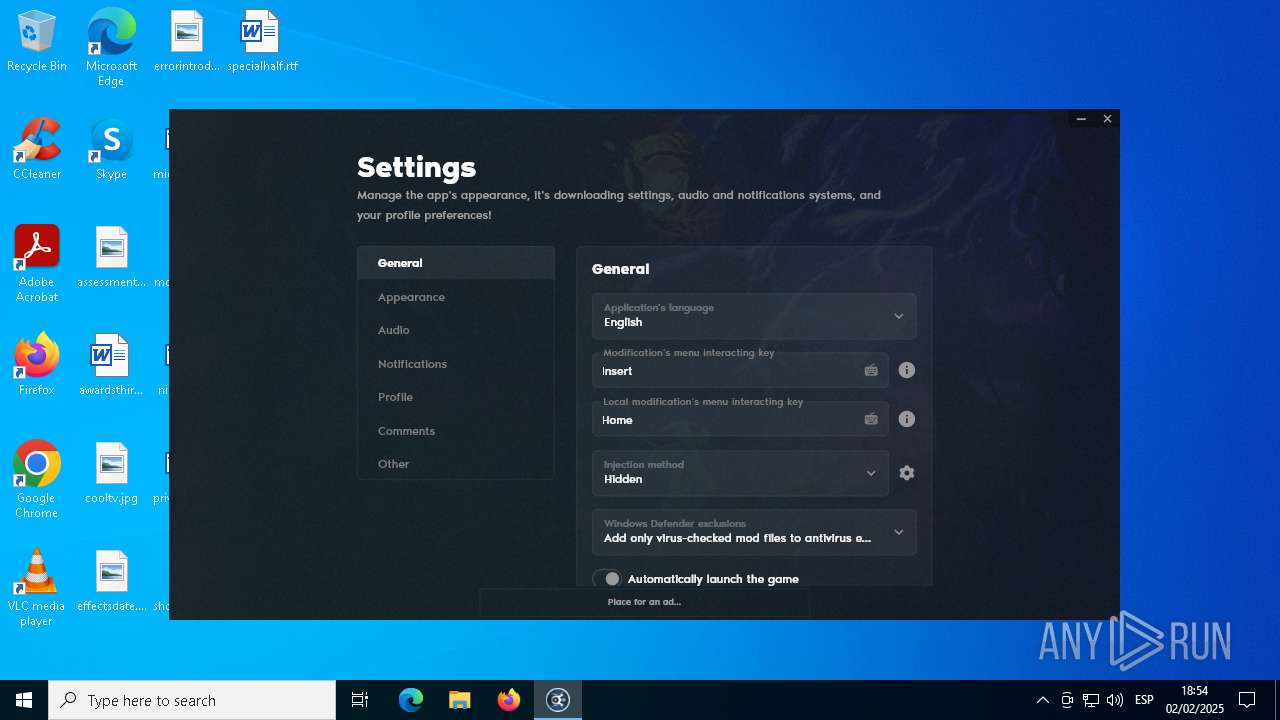The height and width of the screenshot is (720, 1280).
Task: Select assessment image file on desktop
Action: 111,258
